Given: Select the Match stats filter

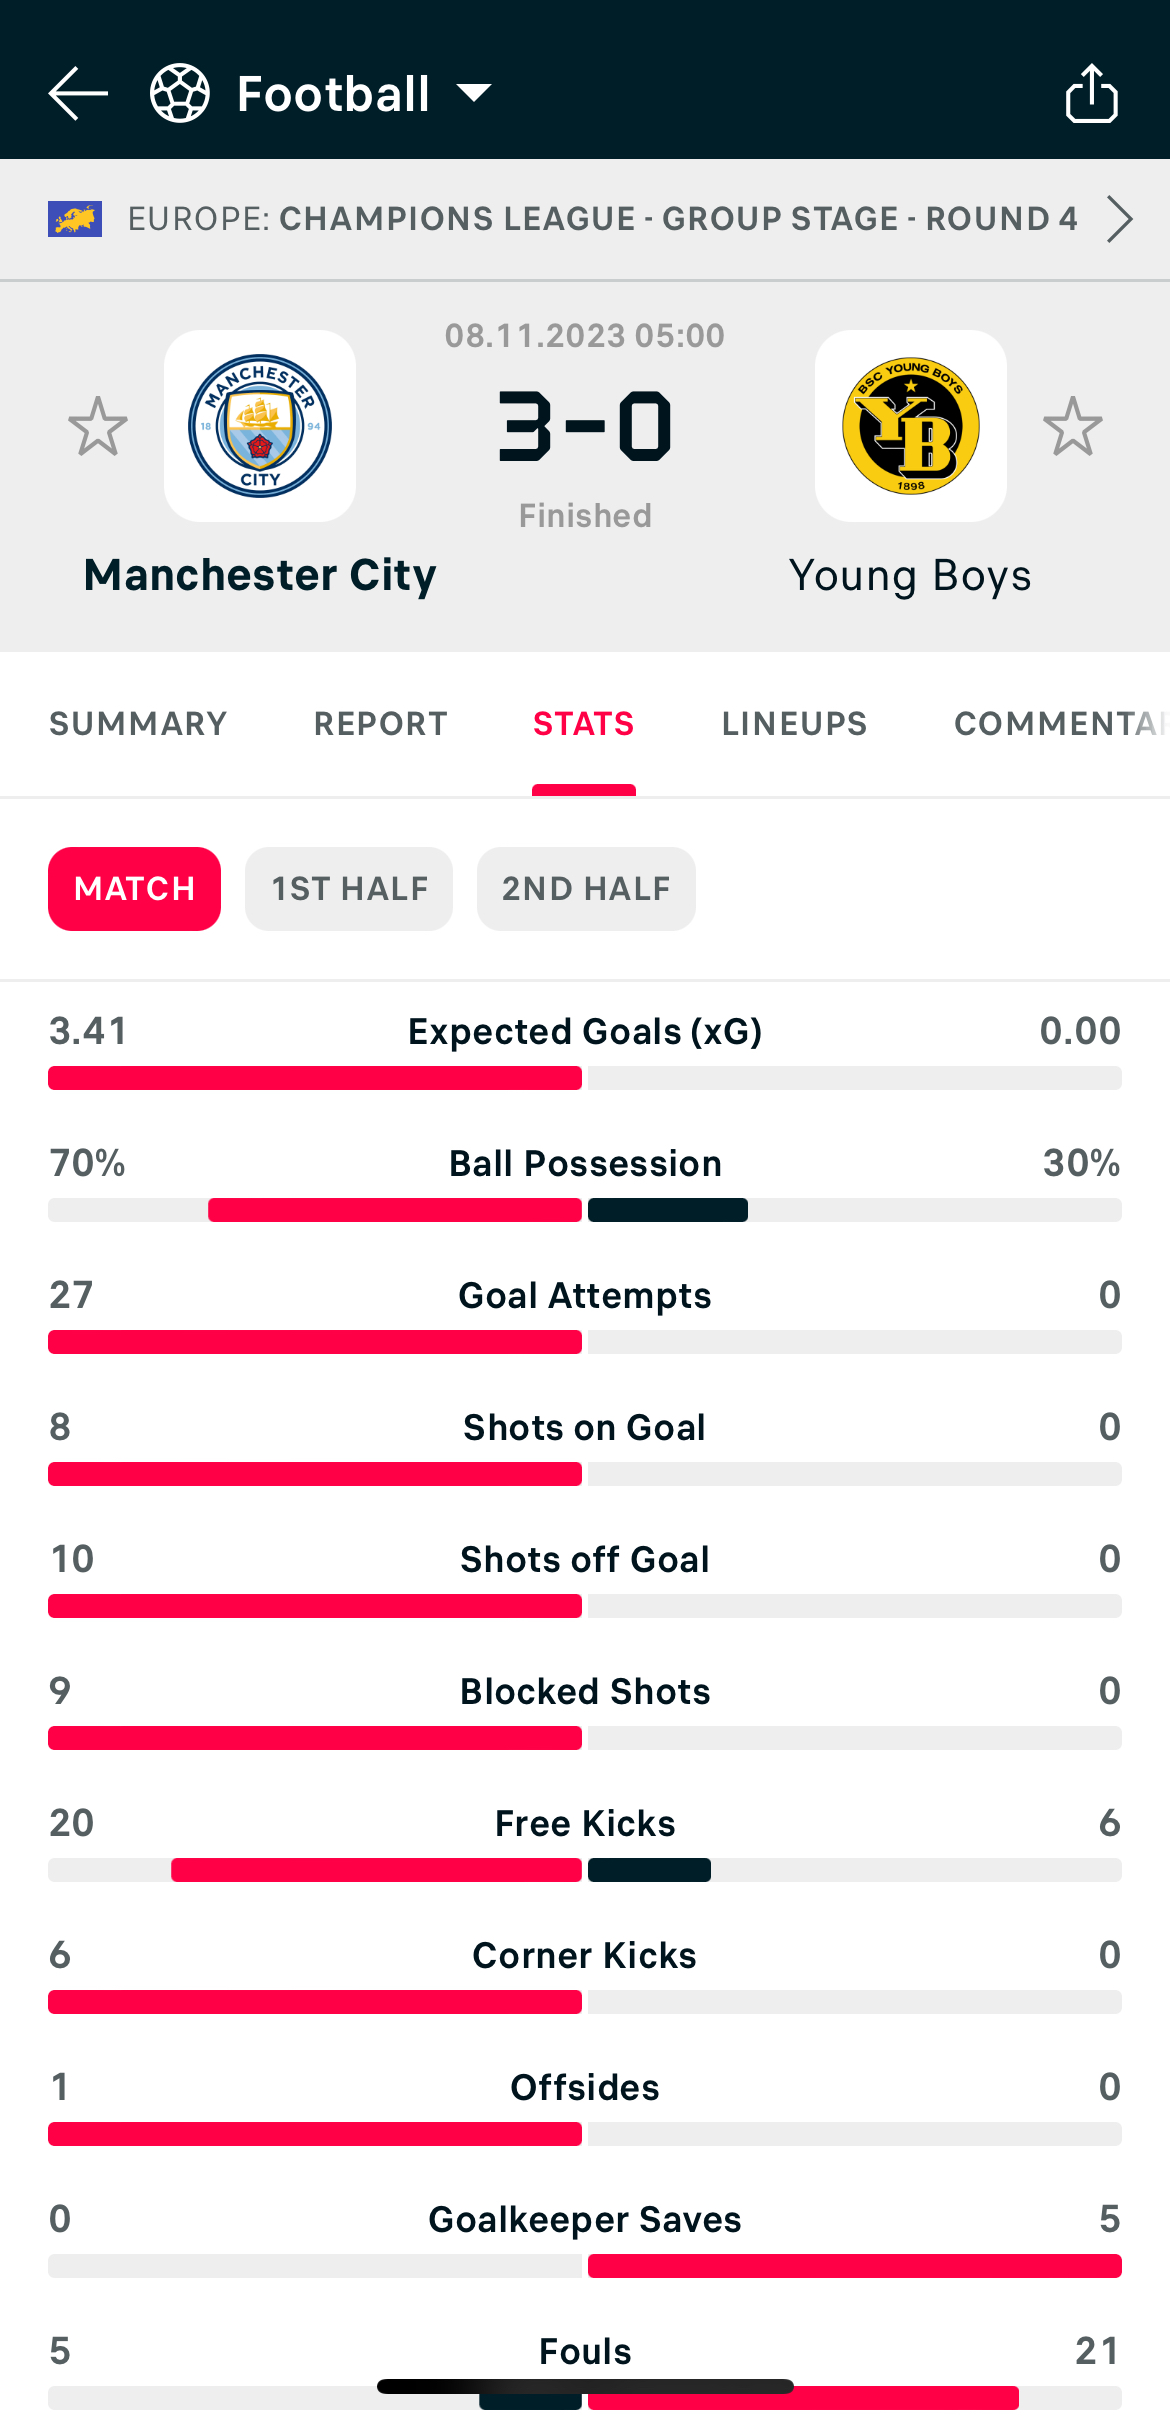Looking at the screenshot, I should tap(134, 889).
